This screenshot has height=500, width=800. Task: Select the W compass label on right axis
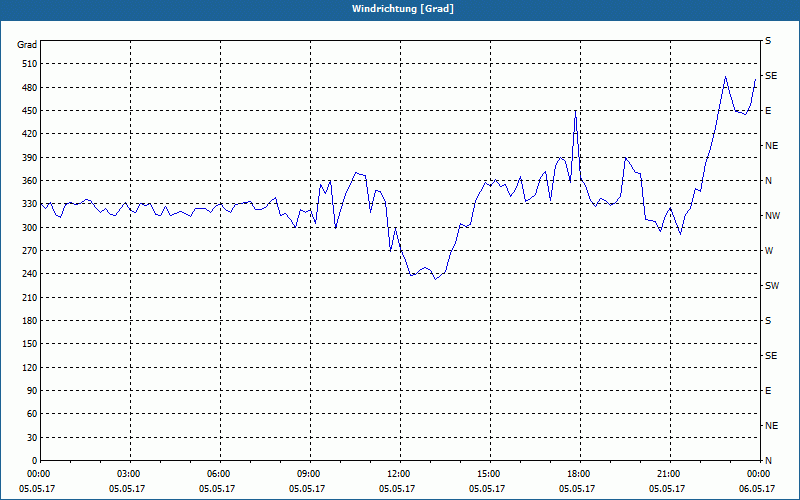point(769,251)
